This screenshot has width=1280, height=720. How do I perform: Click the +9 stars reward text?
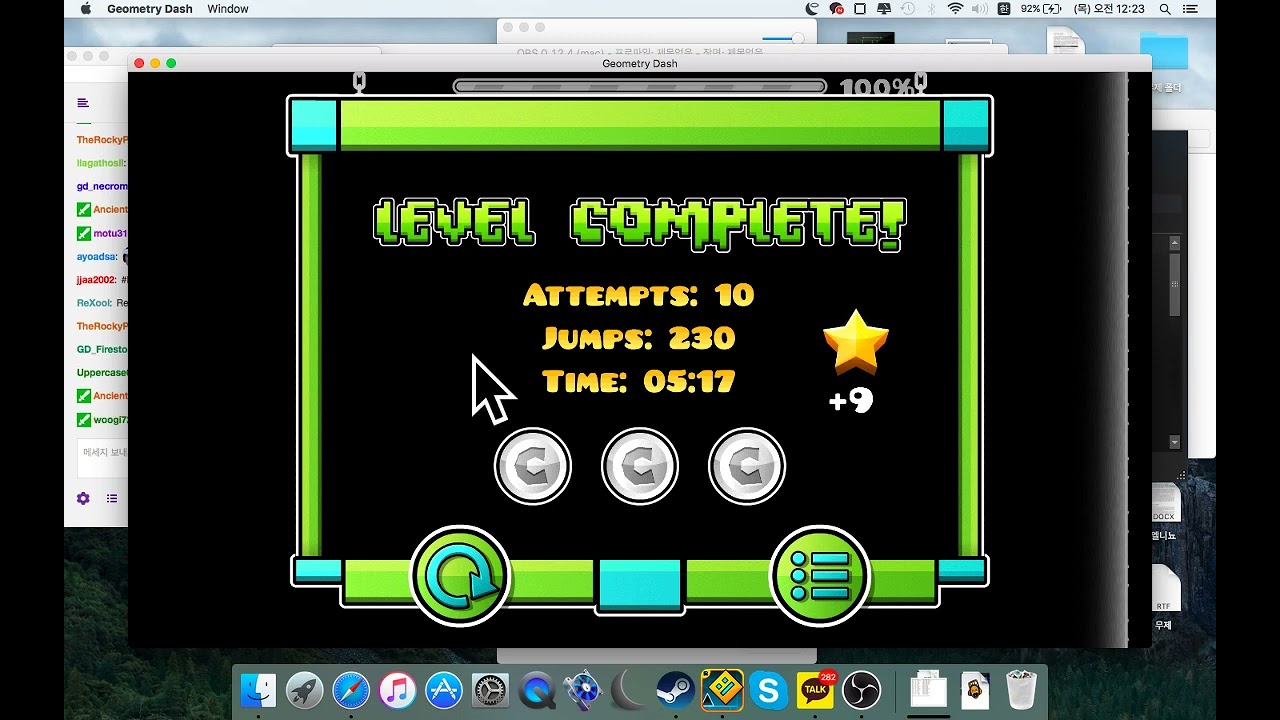click(x=851, y=401)
